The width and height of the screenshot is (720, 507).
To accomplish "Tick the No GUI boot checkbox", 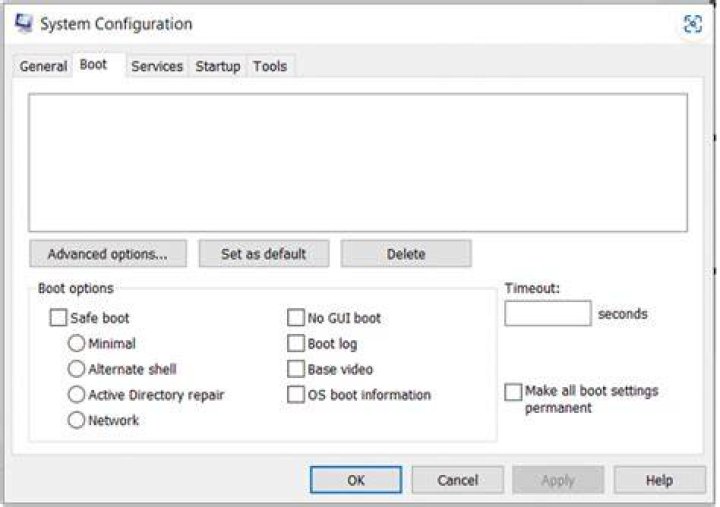I will tap(296, 317).
